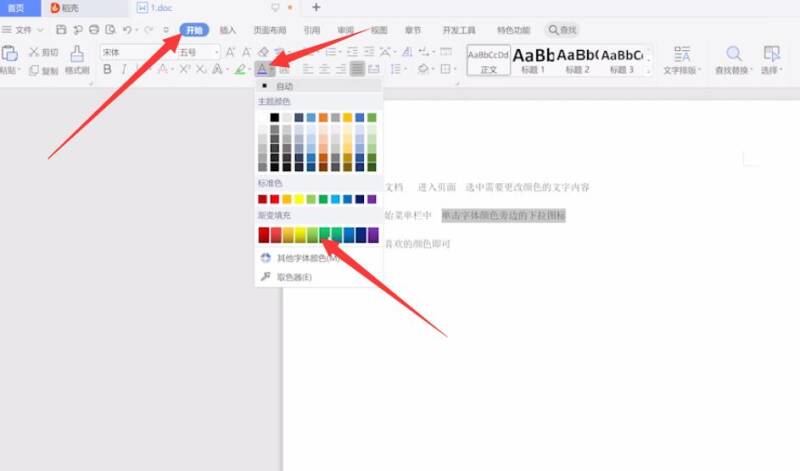Click the Redo arrow icon

click(148, 30)
